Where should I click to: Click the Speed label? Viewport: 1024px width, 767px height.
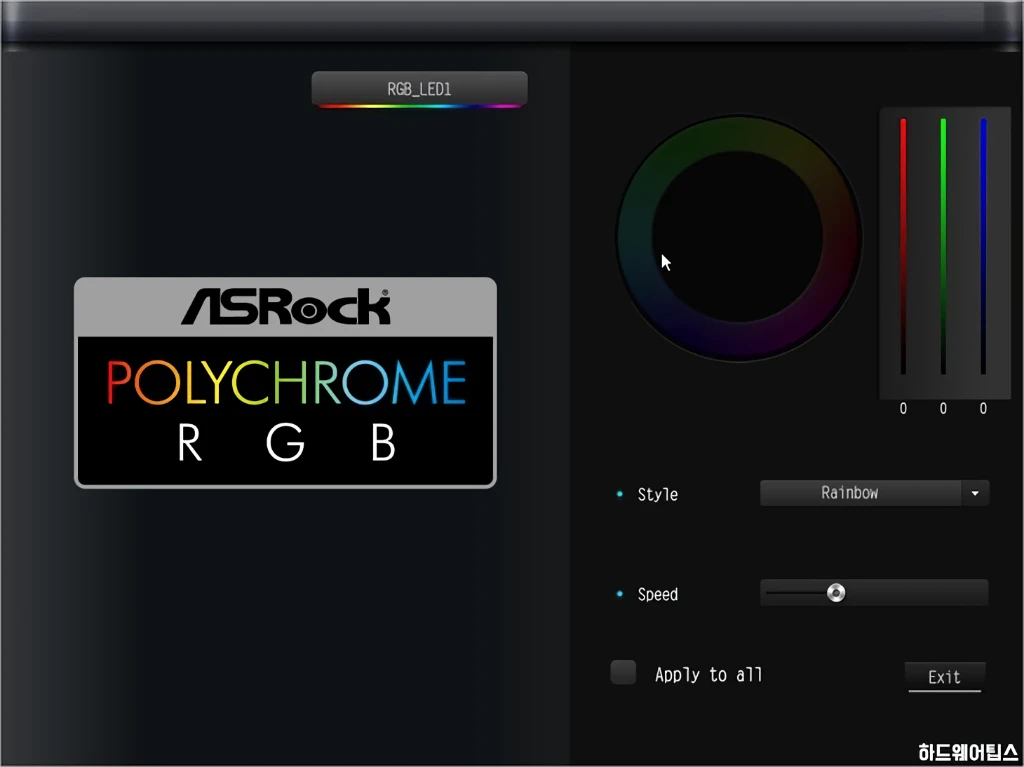click(658, 595)
